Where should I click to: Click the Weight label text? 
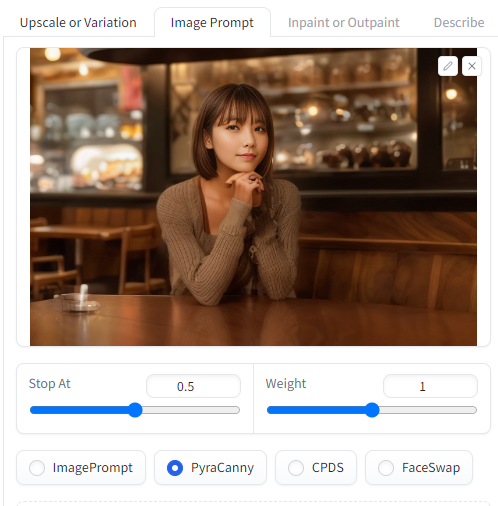click(x=286, y=384)
